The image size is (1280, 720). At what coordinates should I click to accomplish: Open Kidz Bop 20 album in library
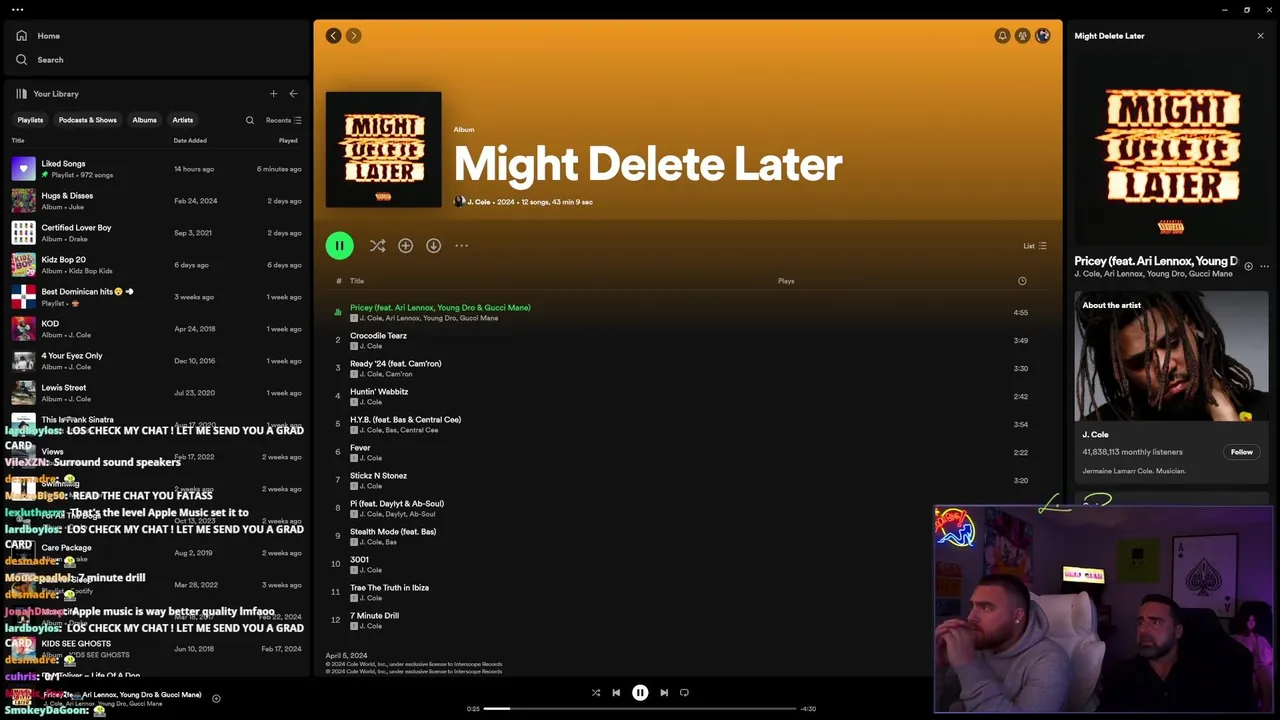[x=156, y=265]
